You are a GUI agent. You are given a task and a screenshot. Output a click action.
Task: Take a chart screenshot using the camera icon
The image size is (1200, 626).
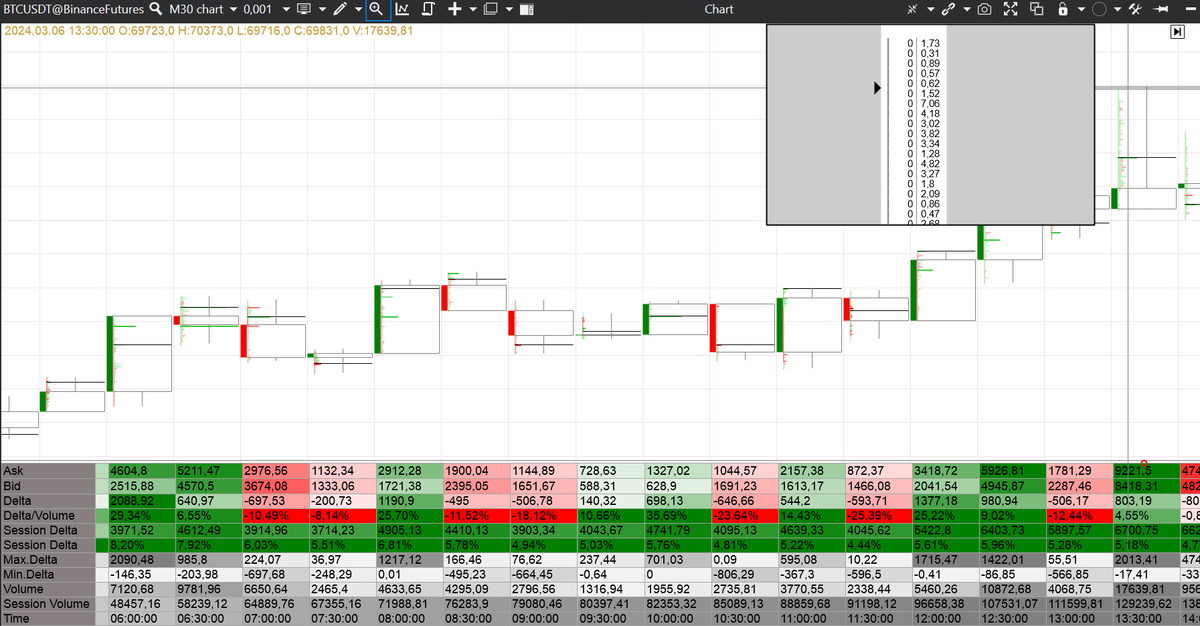point(985,9)
